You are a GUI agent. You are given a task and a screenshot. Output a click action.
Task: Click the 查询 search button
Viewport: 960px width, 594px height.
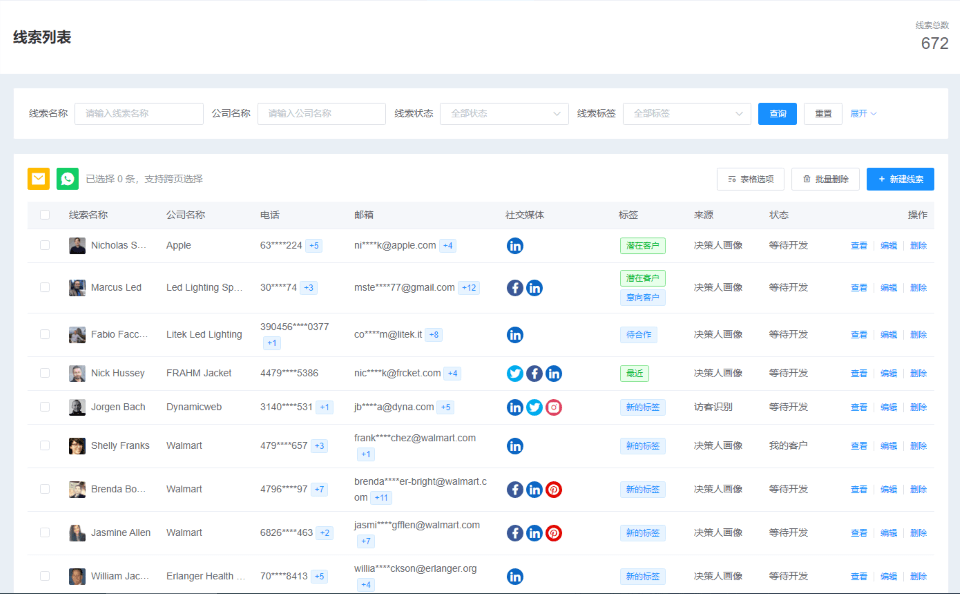[777, 114]
